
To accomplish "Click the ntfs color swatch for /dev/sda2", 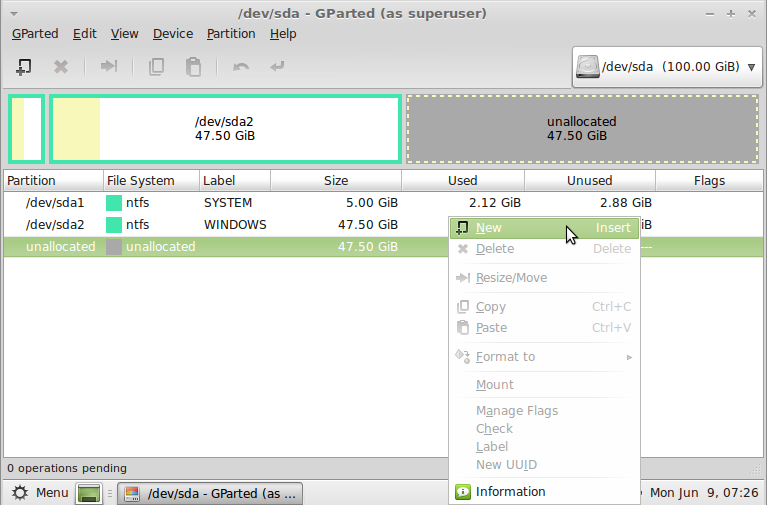I will pos(114,225).
